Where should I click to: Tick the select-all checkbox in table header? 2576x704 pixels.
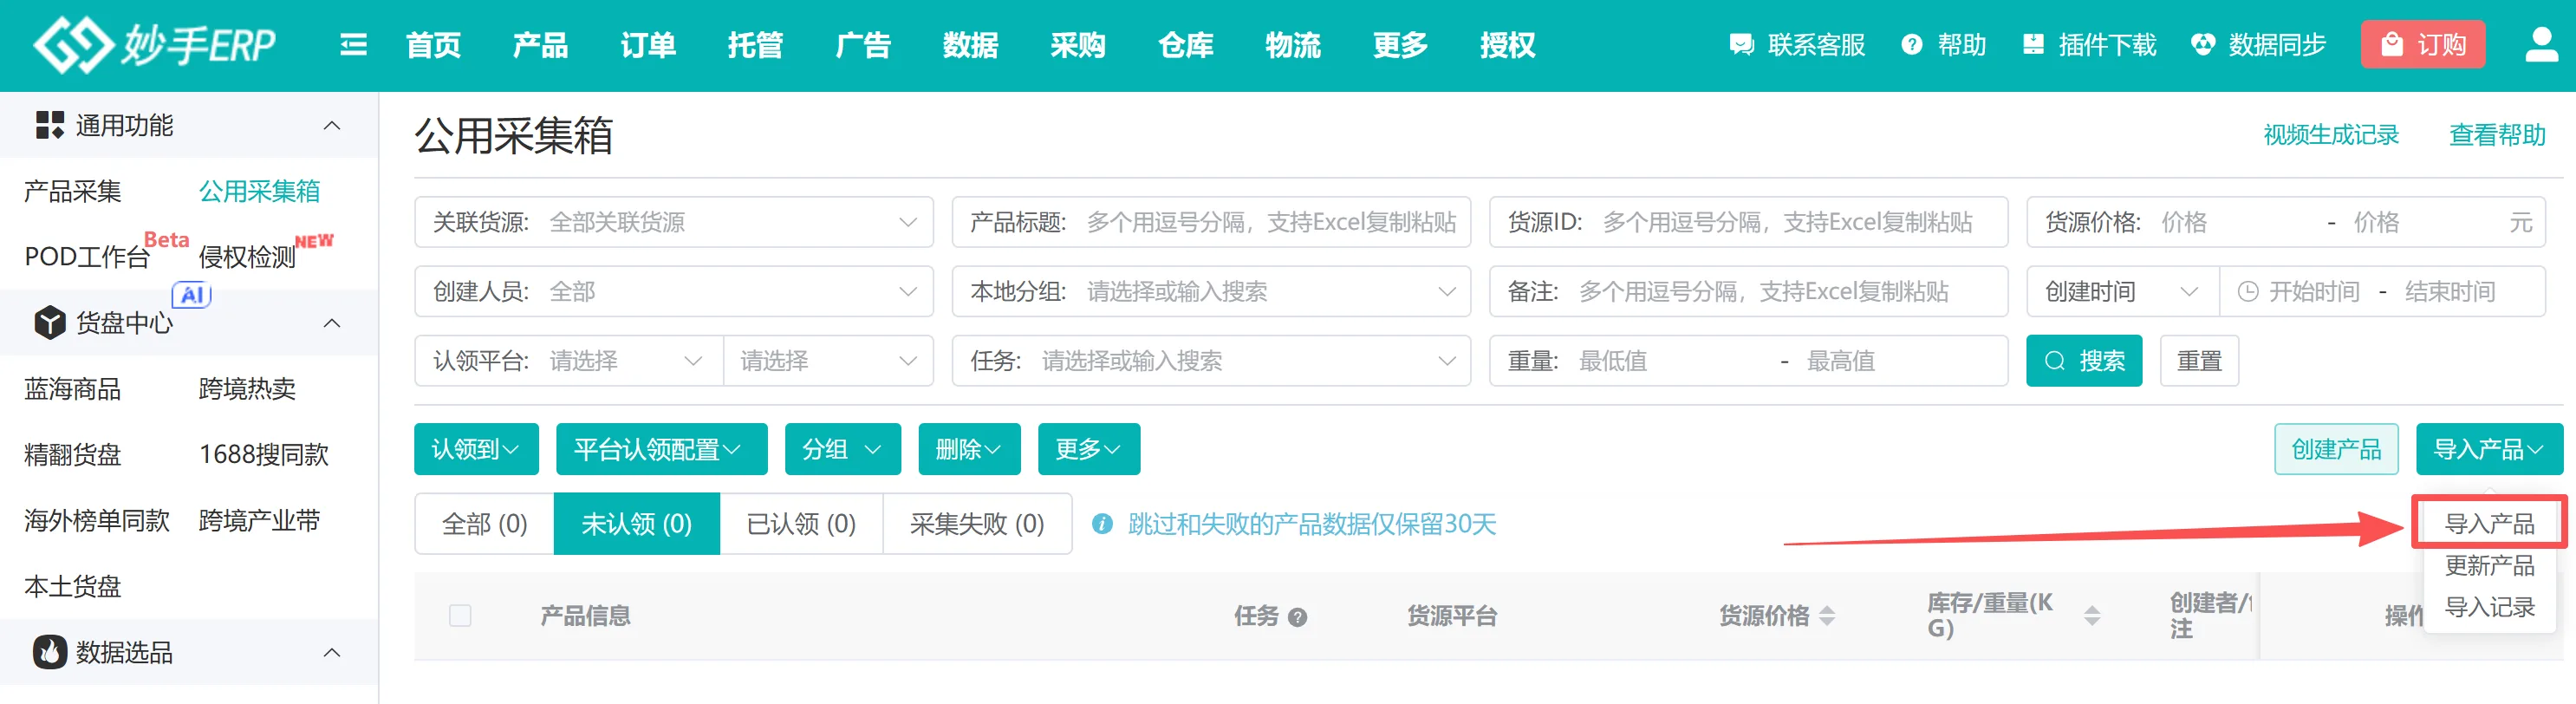[460, 616]
